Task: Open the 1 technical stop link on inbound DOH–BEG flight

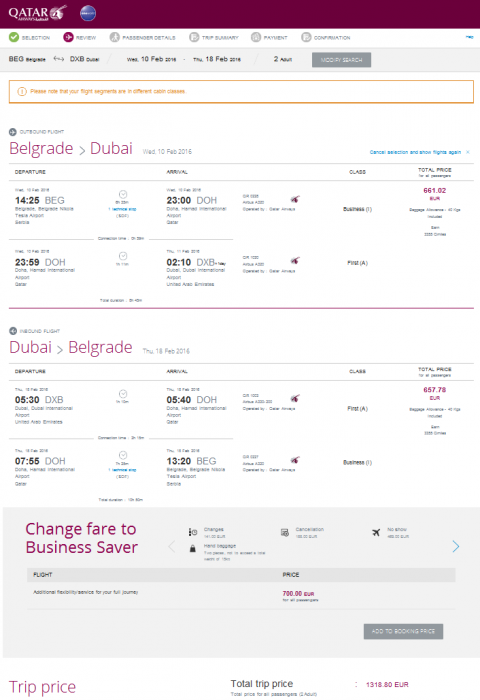Action: (122, 470)
